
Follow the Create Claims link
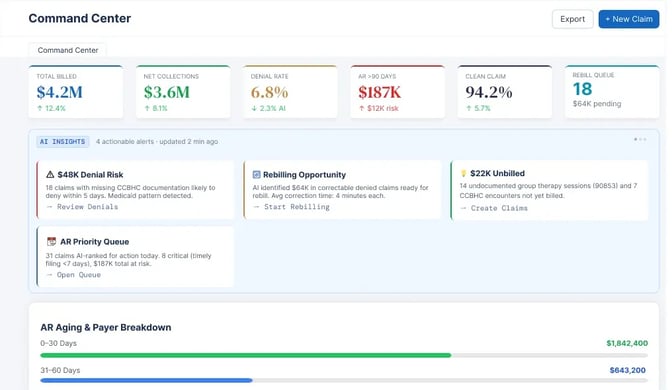(x=494, y=208)
